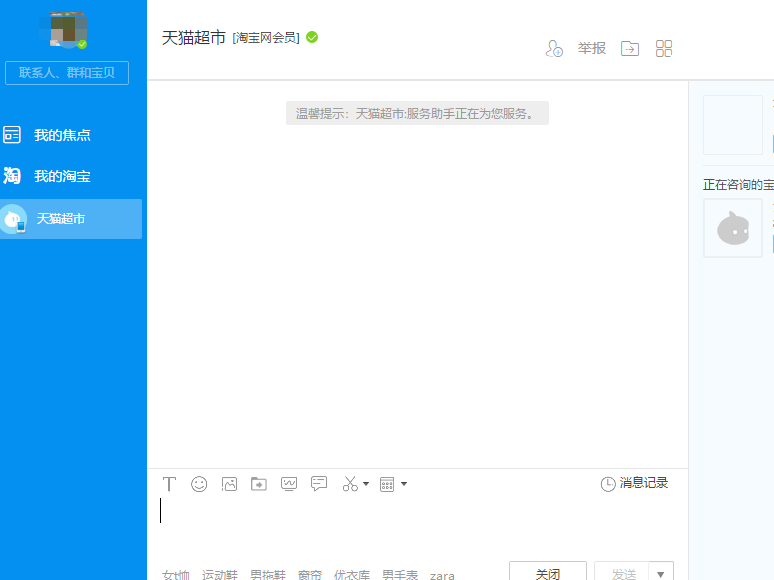Image resolution: width=774 pixels, height=580 pixels.
Task: Expand the screenshot options dropdown arrow
Action: pyautogui.click(x=366, y=484)
